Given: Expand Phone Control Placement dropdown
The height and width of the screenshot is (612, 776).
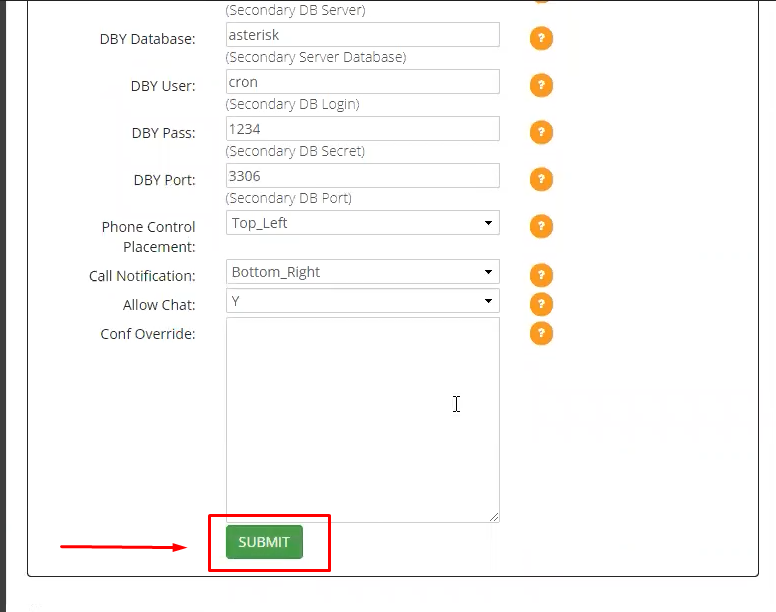Looking at the screenshot, I should (362, 223).
